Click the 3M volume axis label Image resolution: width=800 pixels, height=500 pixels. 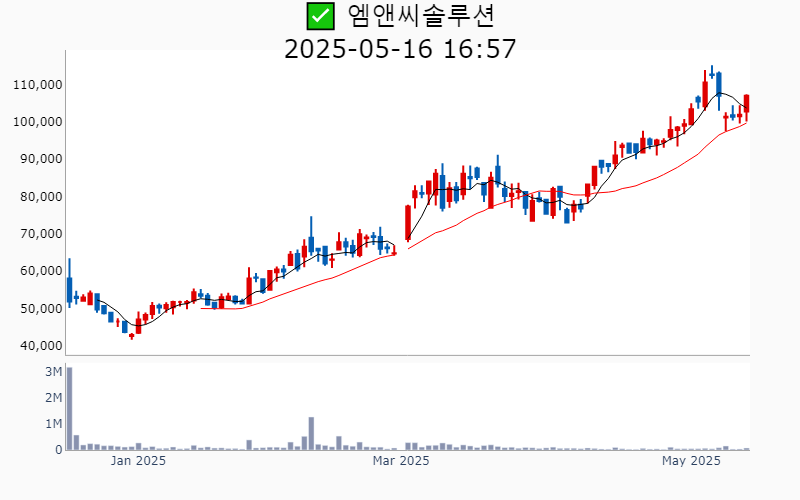[x=54, y=372]
